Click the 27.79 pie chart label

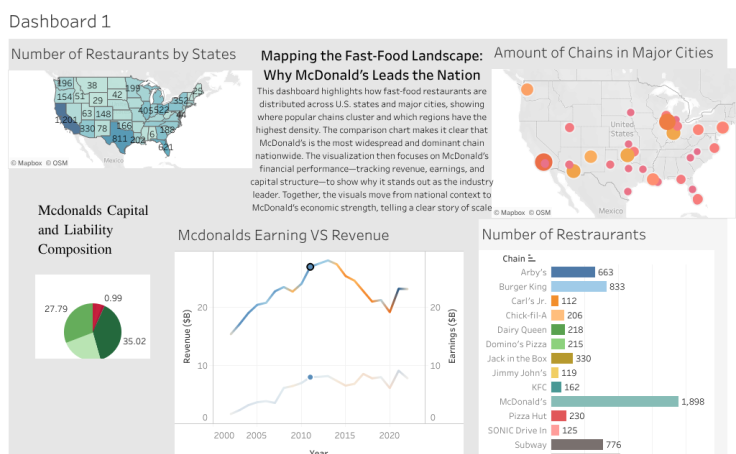56,309
